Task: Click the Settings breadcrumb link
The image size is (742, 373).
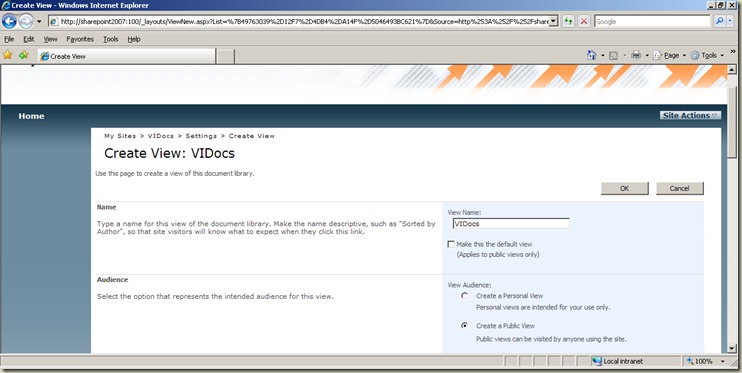Action: tap(201, 136)
